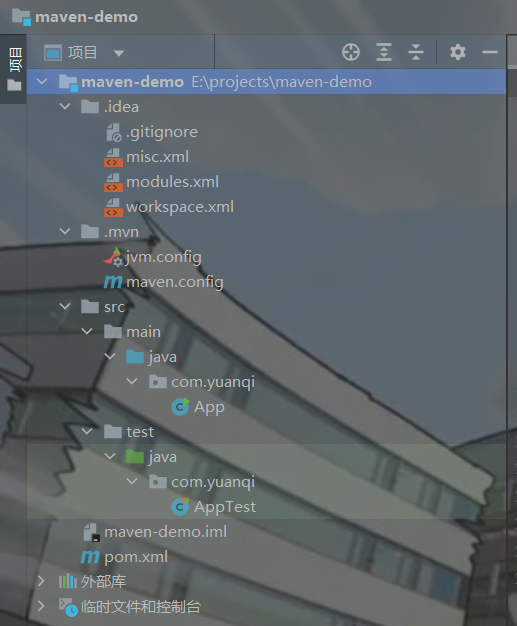Click the src folder icon
The image size is (517, 626).
[x=90, y=307]
